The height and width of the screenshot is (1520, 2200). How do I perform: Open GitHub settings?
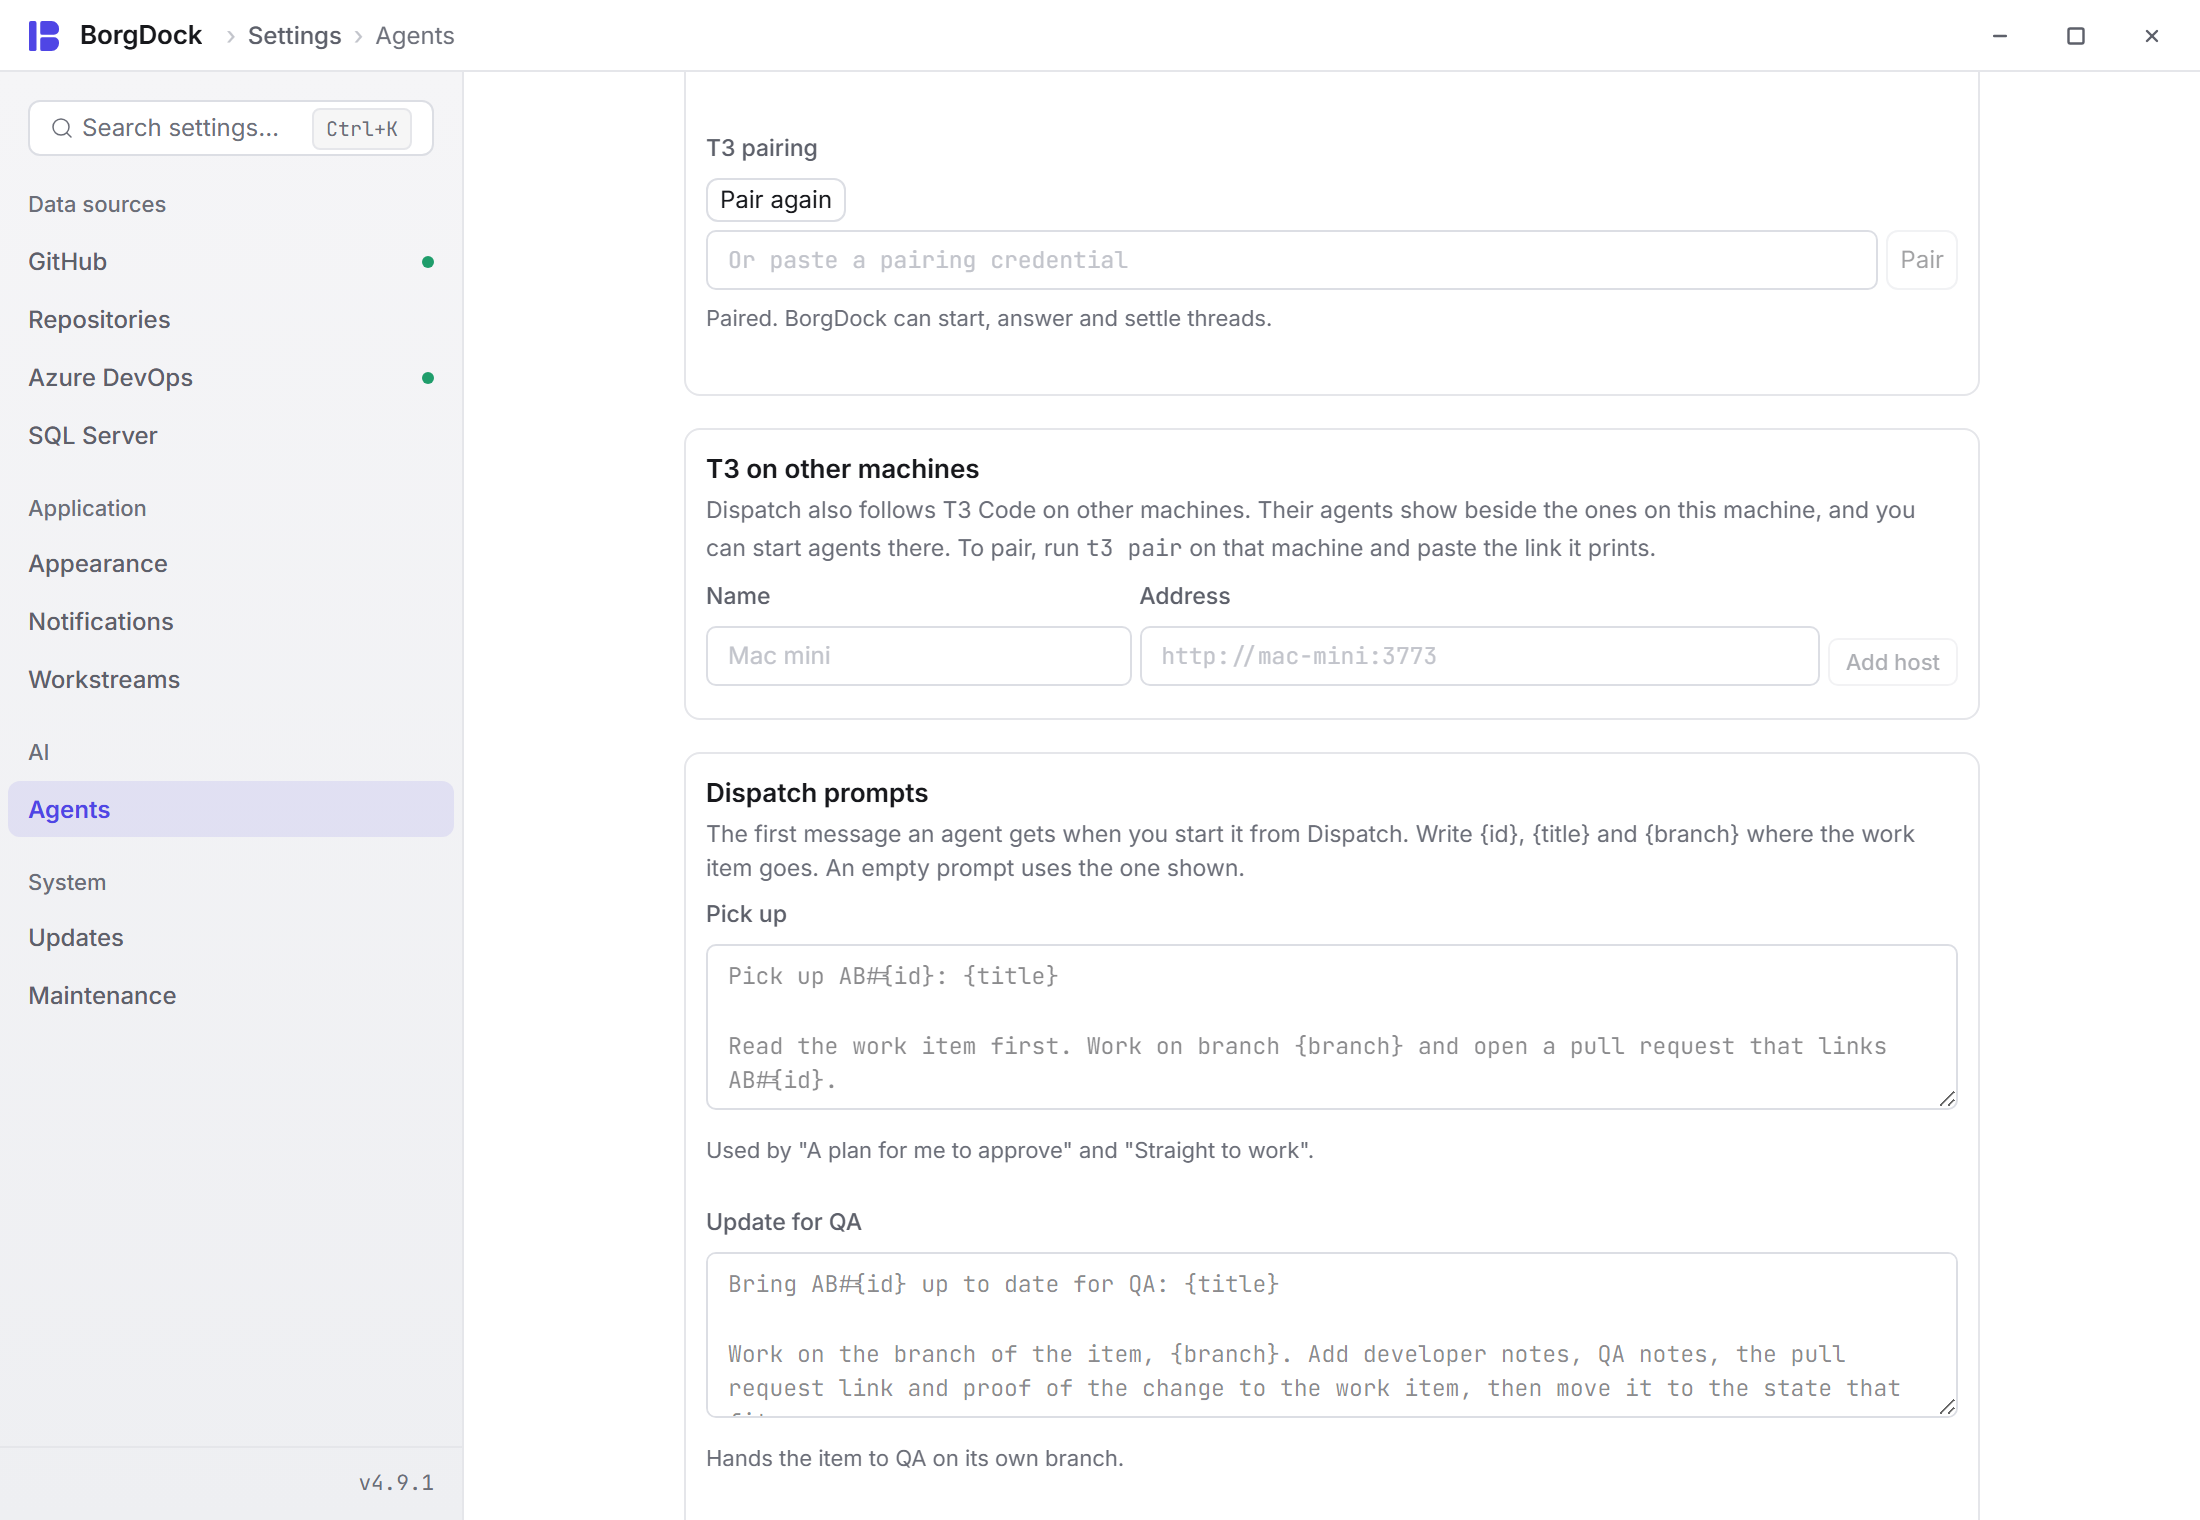tap(231, 262)
